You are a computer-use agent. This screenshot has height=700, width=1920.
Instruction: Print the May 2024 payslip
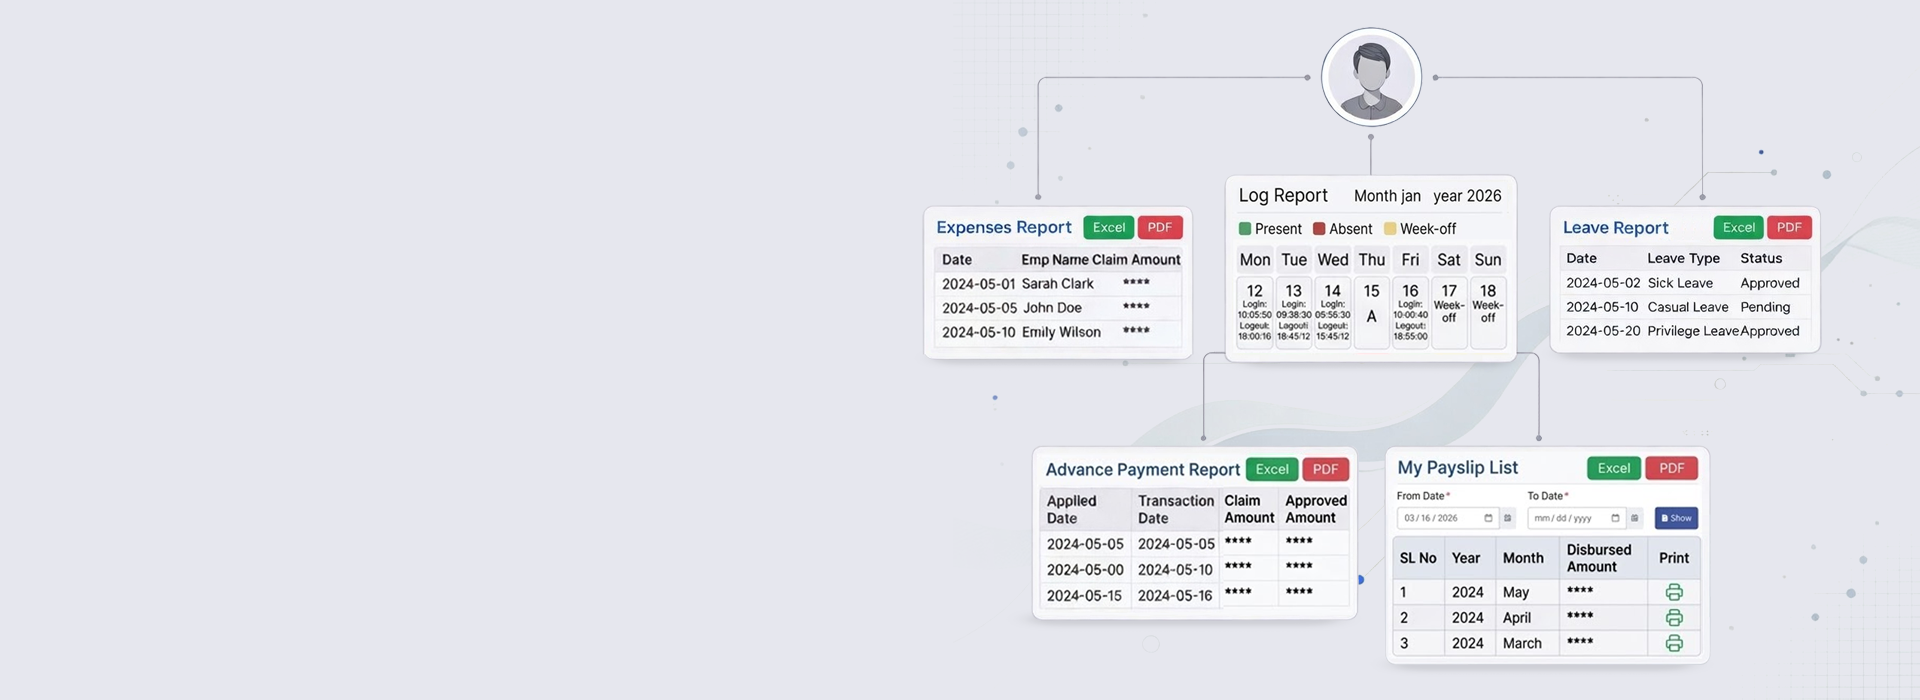click(x=1673, y=592)
